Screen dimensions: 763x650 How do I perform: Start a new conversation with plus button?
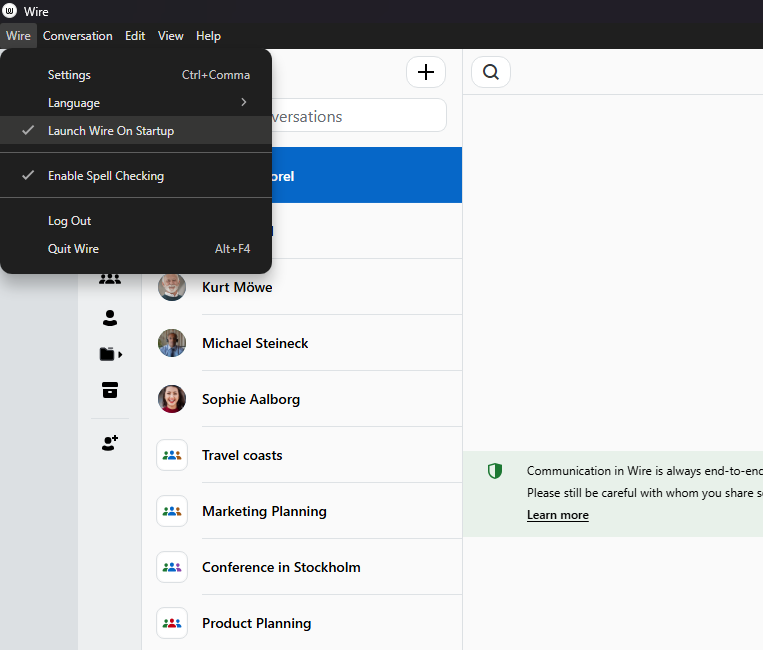[426, 72]
